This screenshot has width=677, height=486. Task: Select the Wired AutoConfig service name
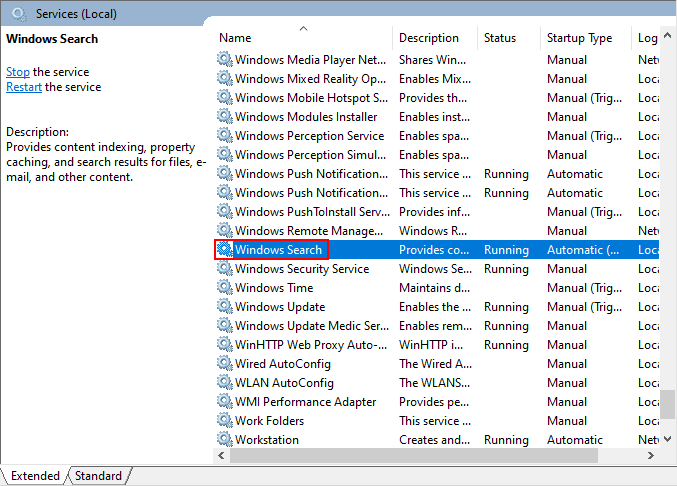[x=283, y=363]
